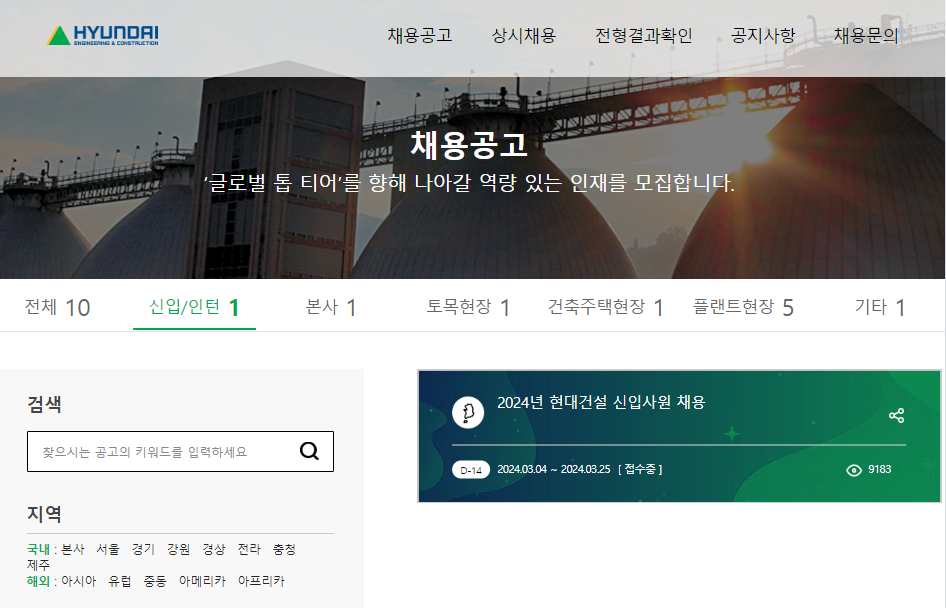Open the 전형결과확인 menu
This screenshot has width=946, height=608.
click(x=644, y=36)
